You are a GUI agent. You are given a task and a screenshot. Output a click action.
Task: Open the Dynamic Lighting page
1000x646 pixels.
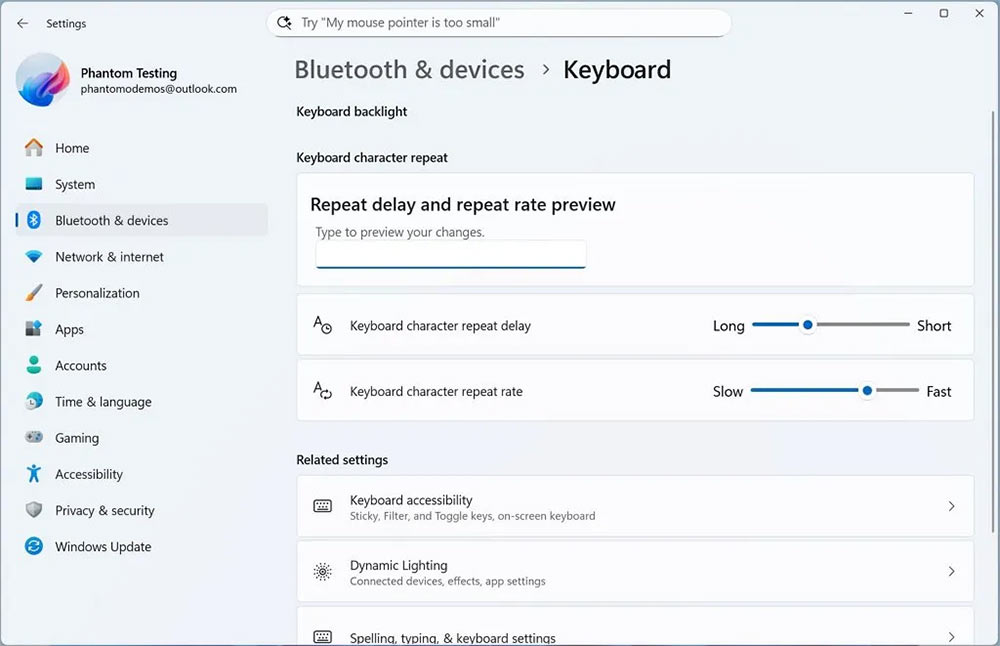click(x=635, y=571)
